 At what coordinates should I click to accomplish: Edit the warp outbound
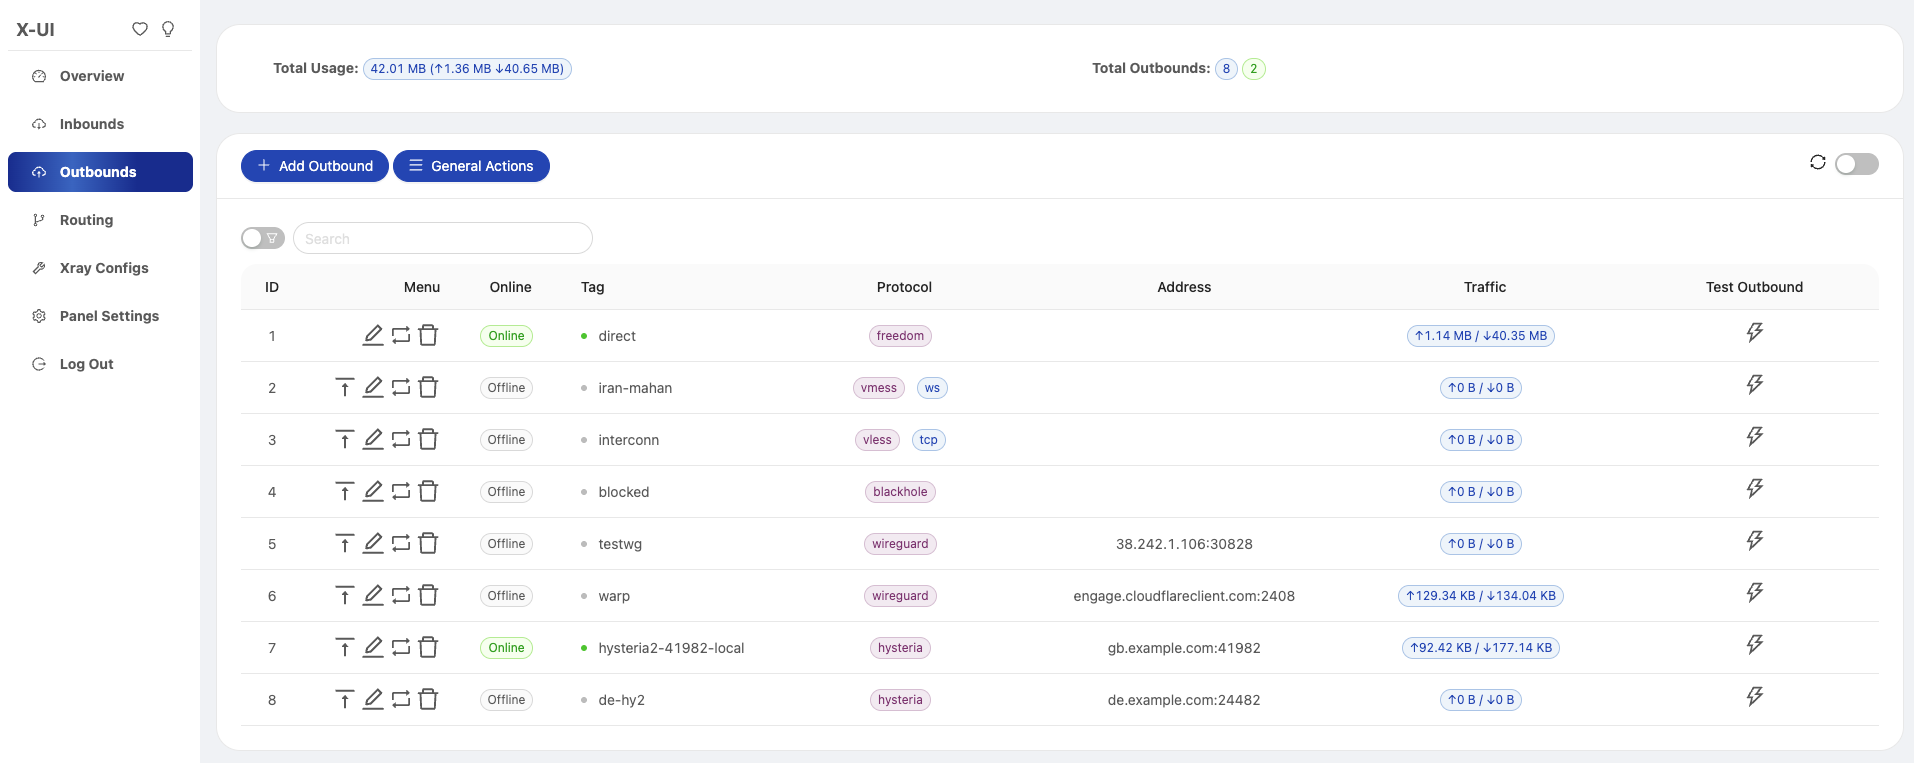pos(373,595)
